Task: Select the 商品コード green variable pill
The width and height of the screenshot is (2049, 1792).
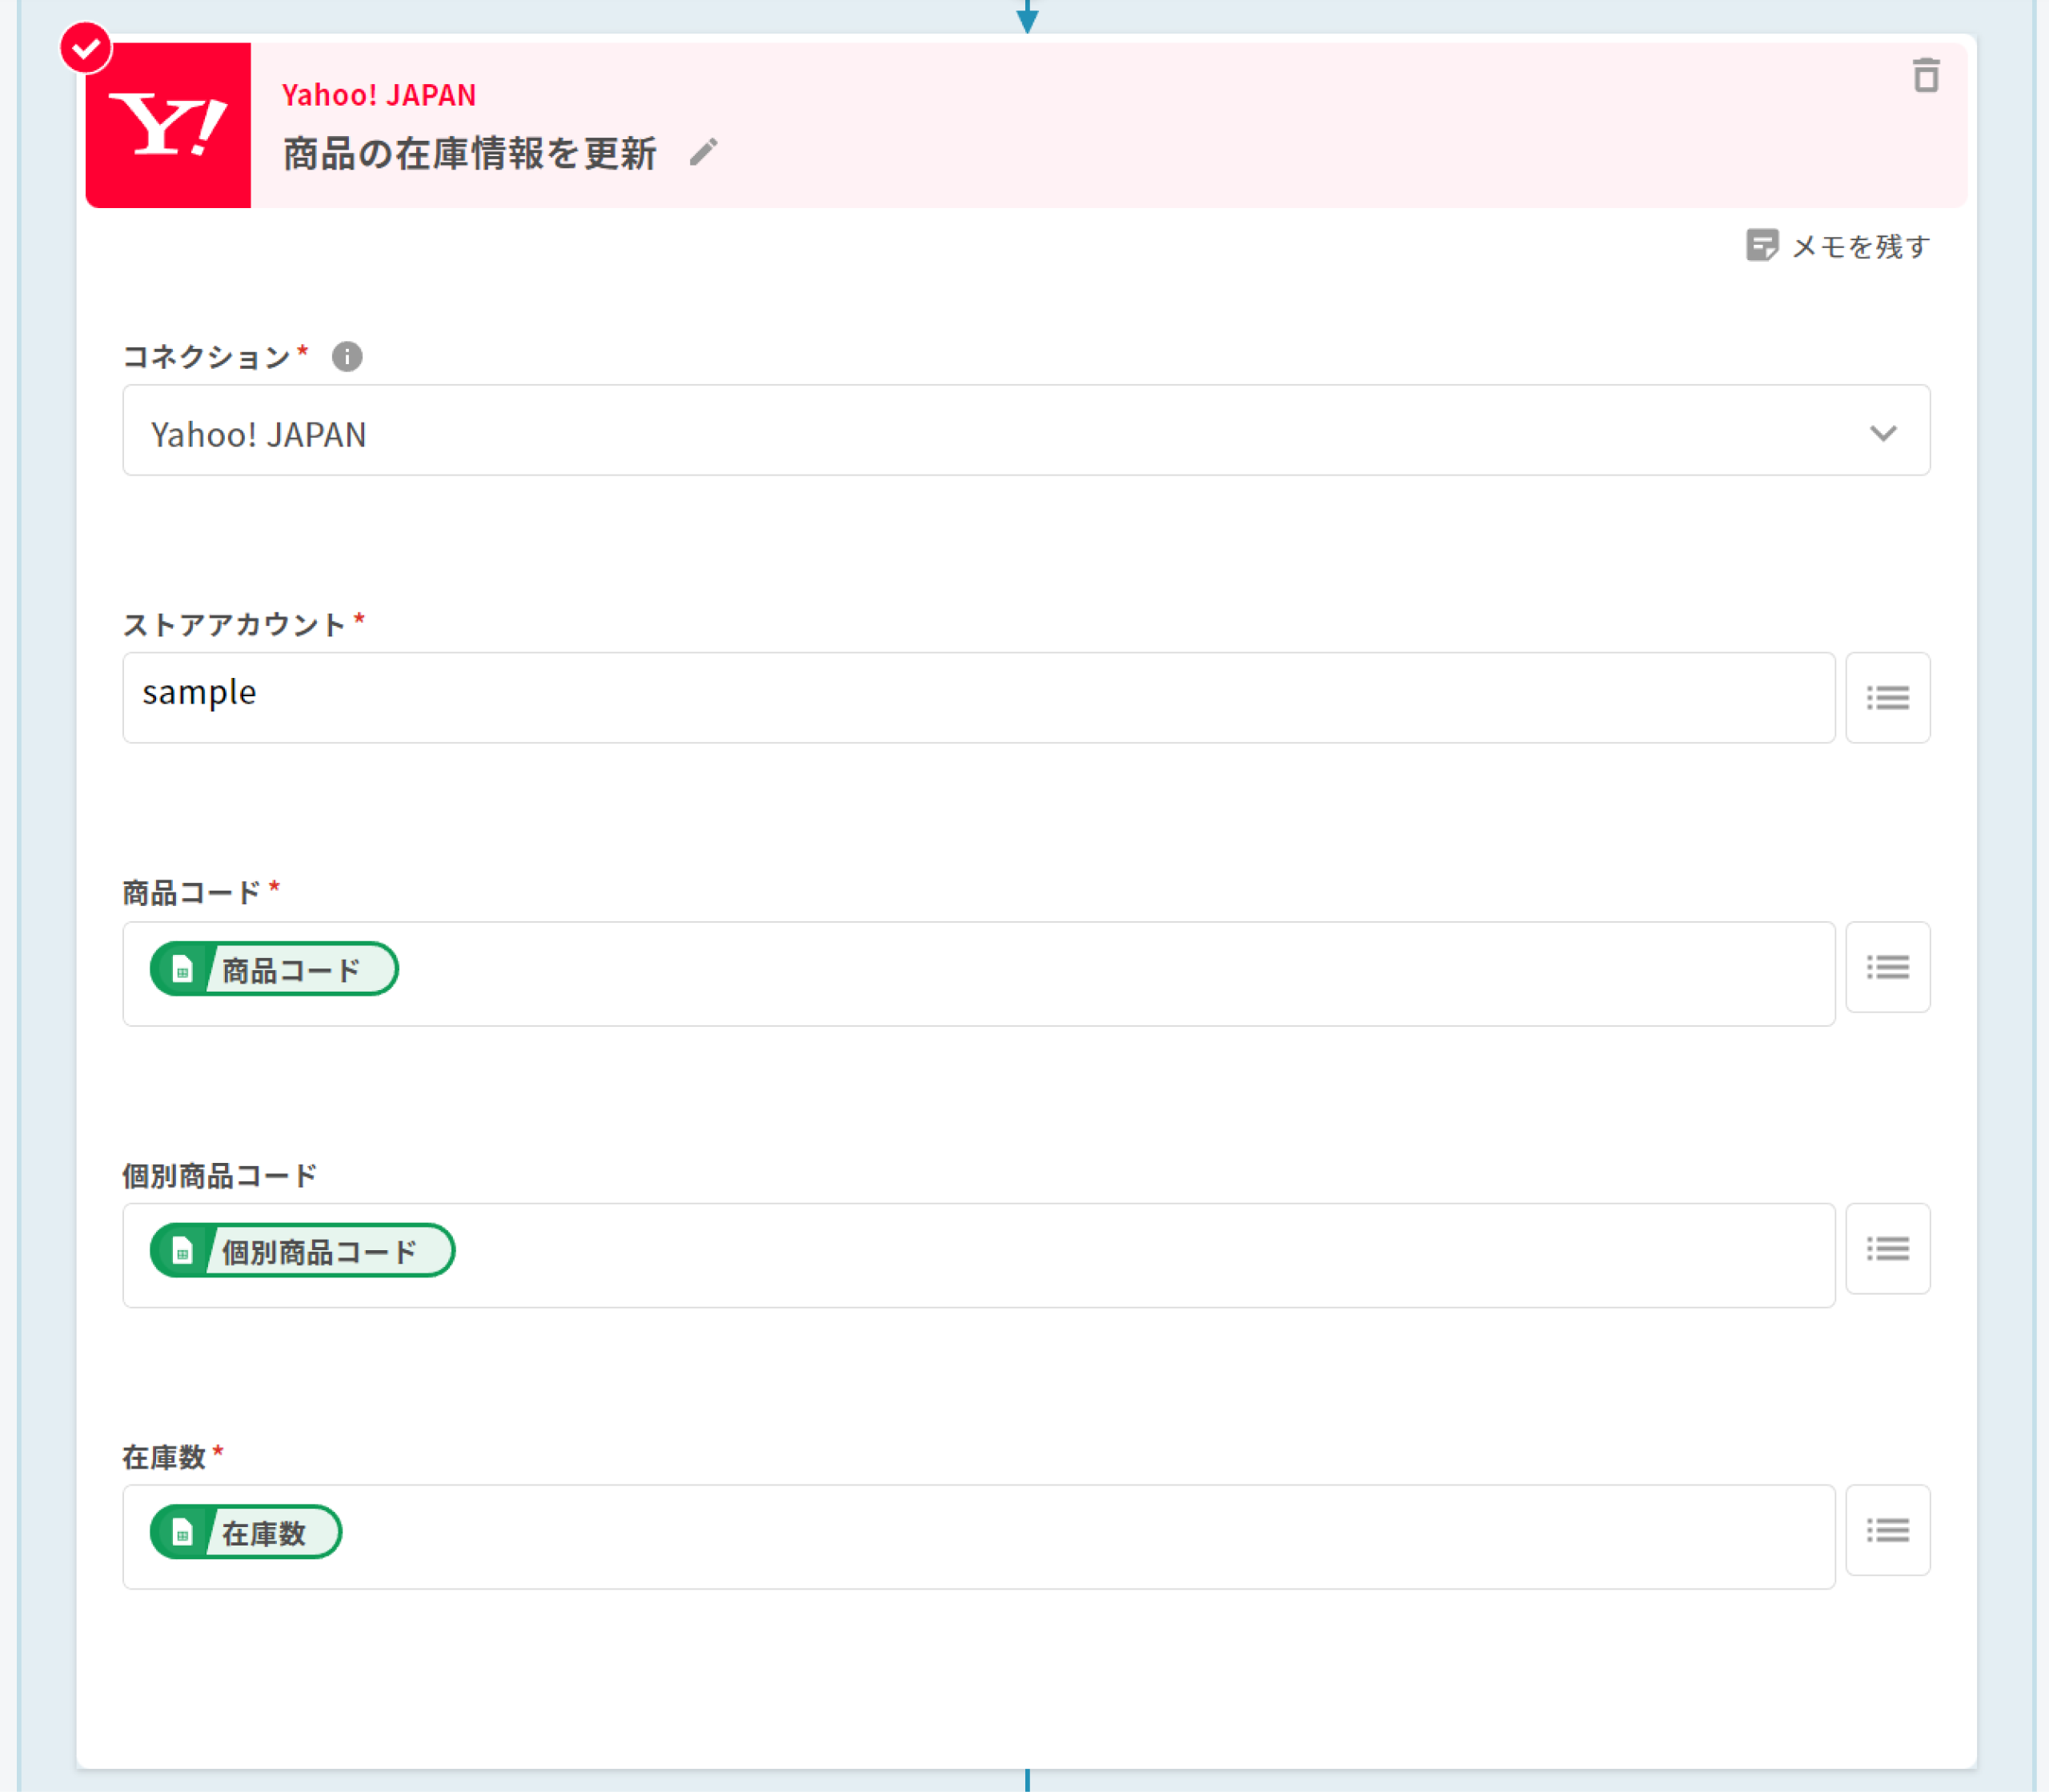Action: tap(274, 969)
